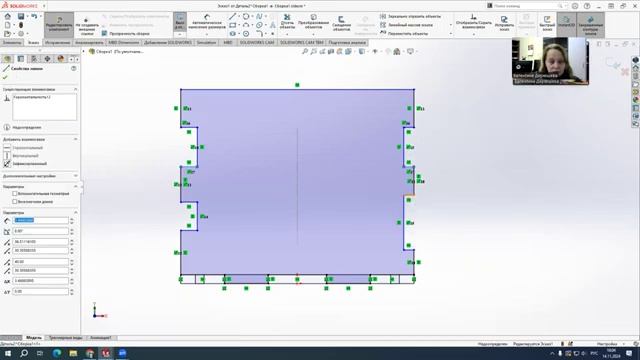Click the Open file icon
The width and height of the screenshot is (640, 360).
tap(7, 34)
